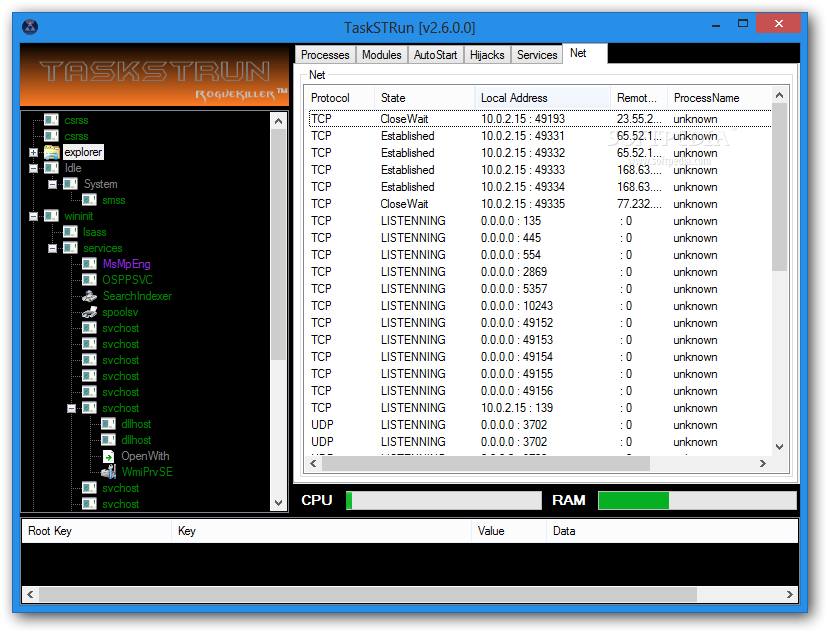Click the lsass process icon
The width and height of the screenshot is (828, 633).
(70, 232)
